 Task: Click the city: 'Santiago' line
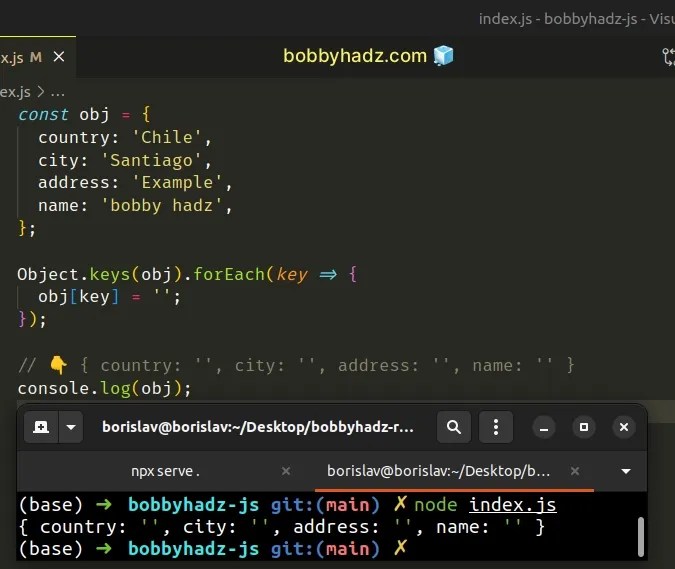pyautogui.click(x=125, y=161)
